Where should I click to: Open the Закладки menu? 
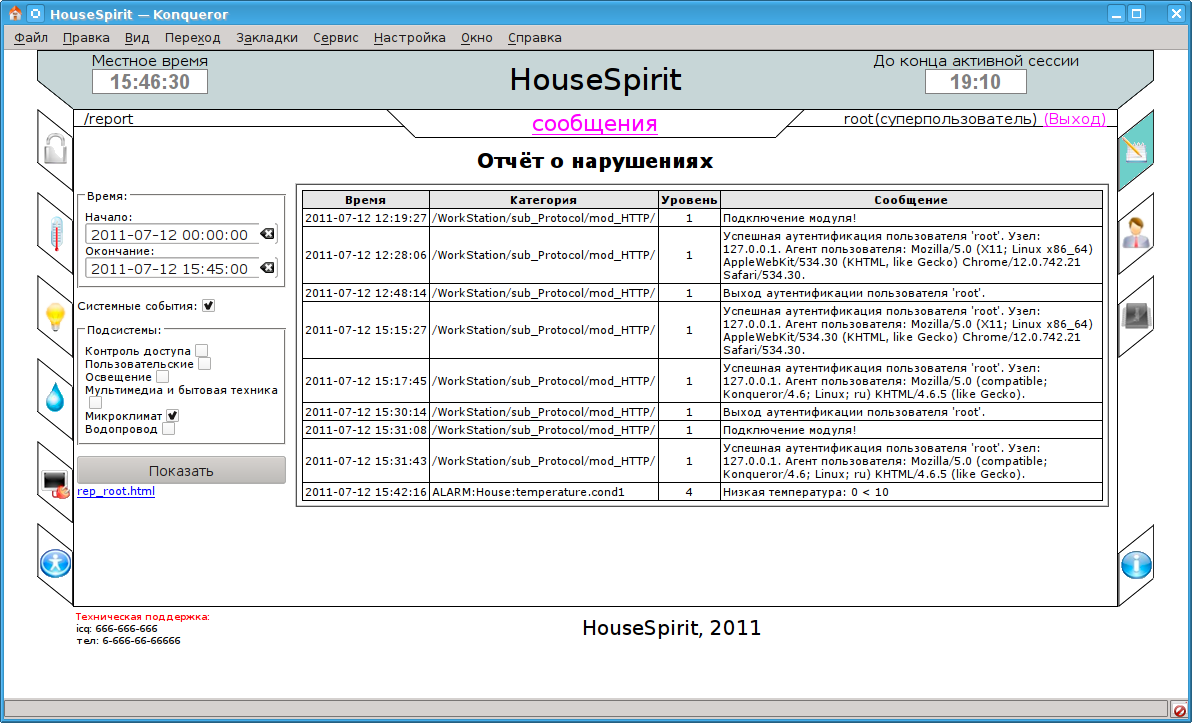tap(267, 38)
